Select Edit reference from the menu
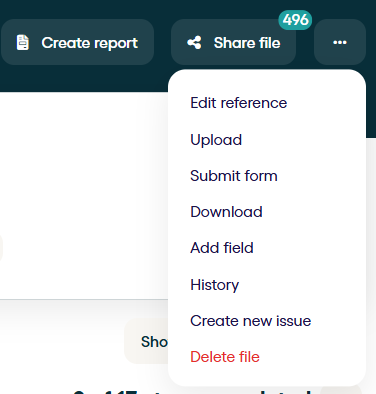376x394 pixels. tap(239, 103)
